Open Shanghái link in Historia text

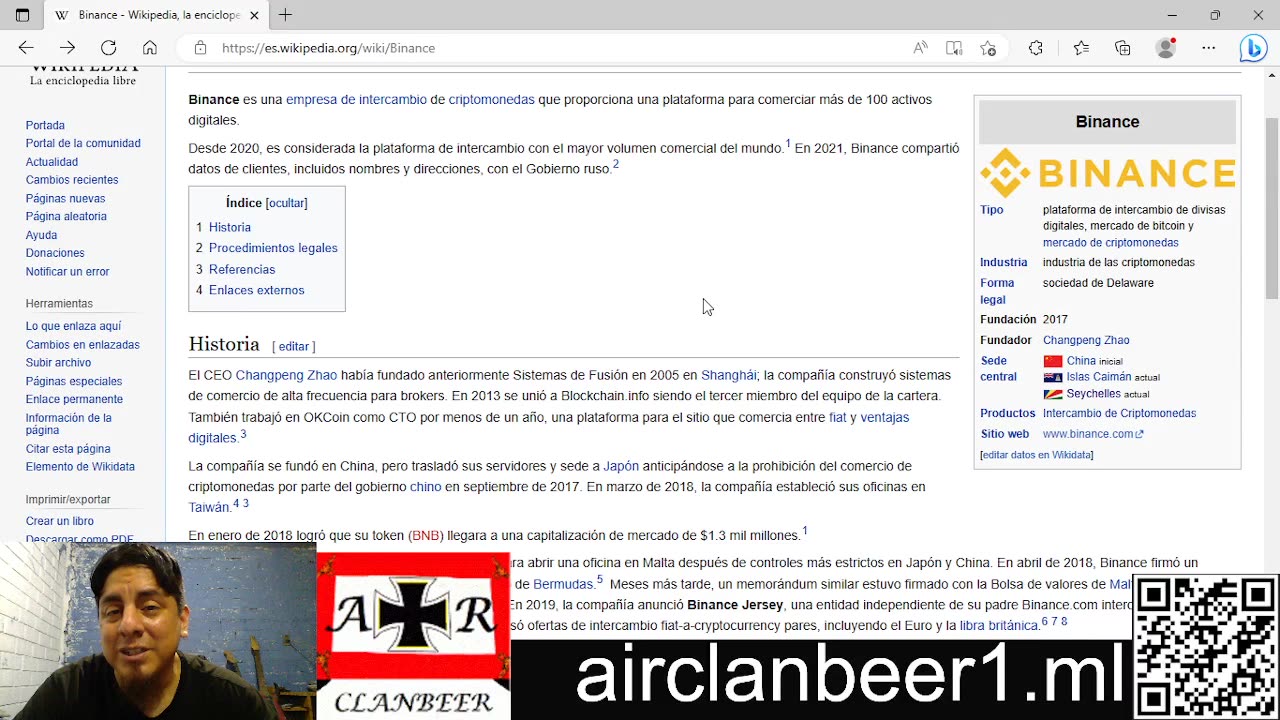point(729,375)
